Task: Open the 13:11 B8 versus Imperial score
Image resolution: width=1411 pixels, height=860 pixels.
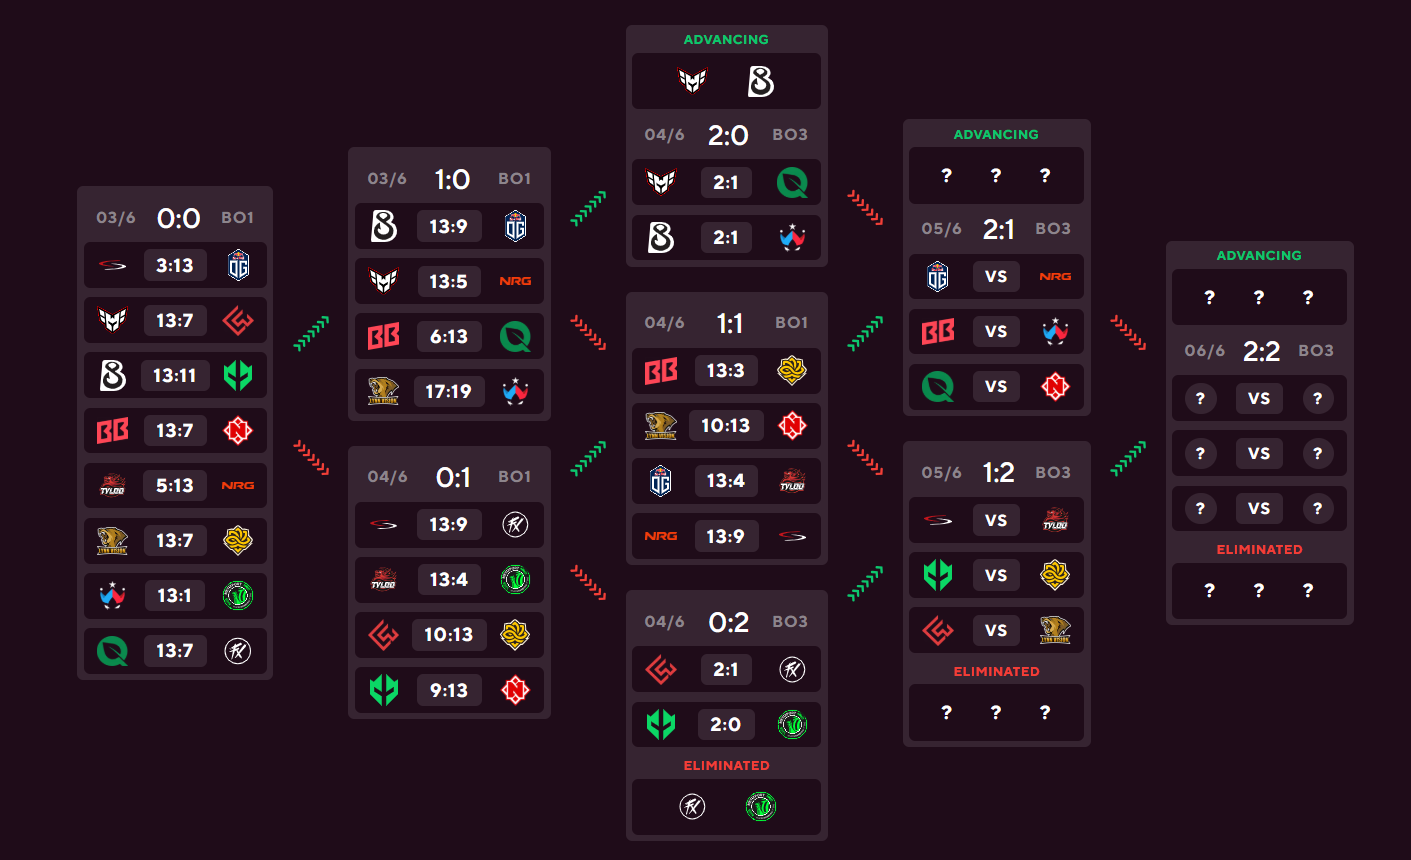Action: (x=174, y=375)
